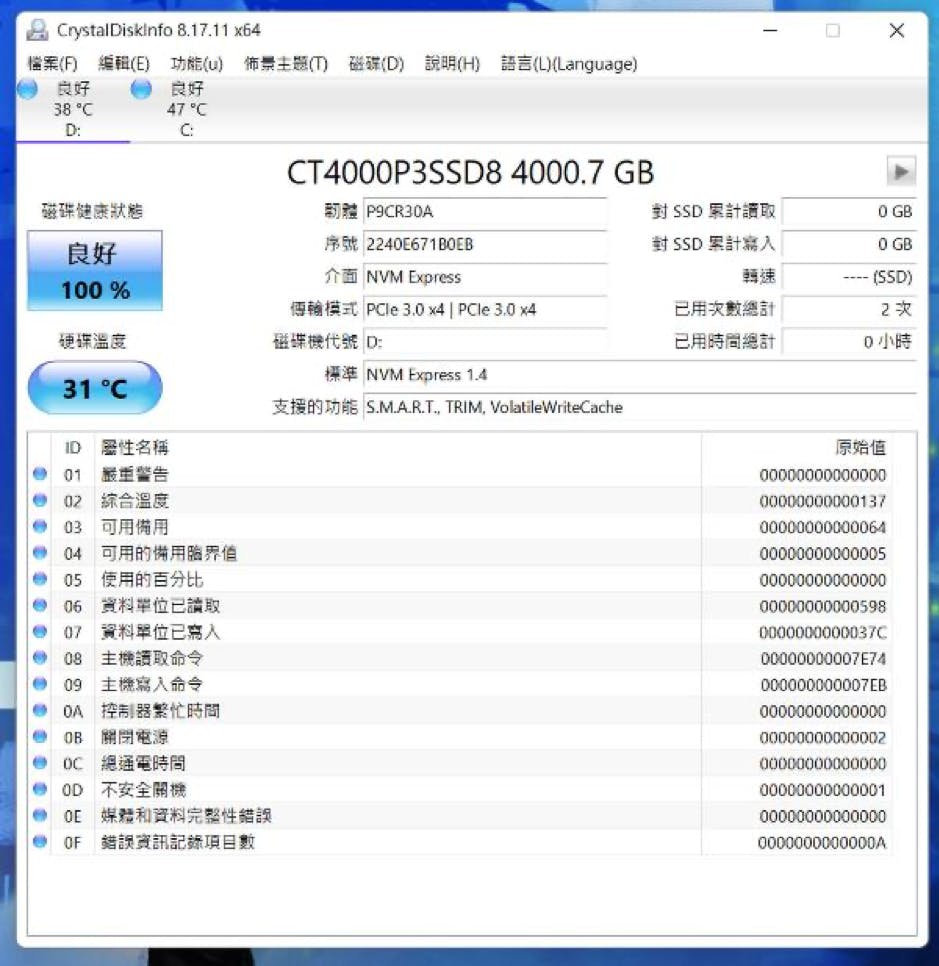Click raw value 000000000037C of 資料單位已寫入
Screen dimensions: 939x966
pos(823,633)
